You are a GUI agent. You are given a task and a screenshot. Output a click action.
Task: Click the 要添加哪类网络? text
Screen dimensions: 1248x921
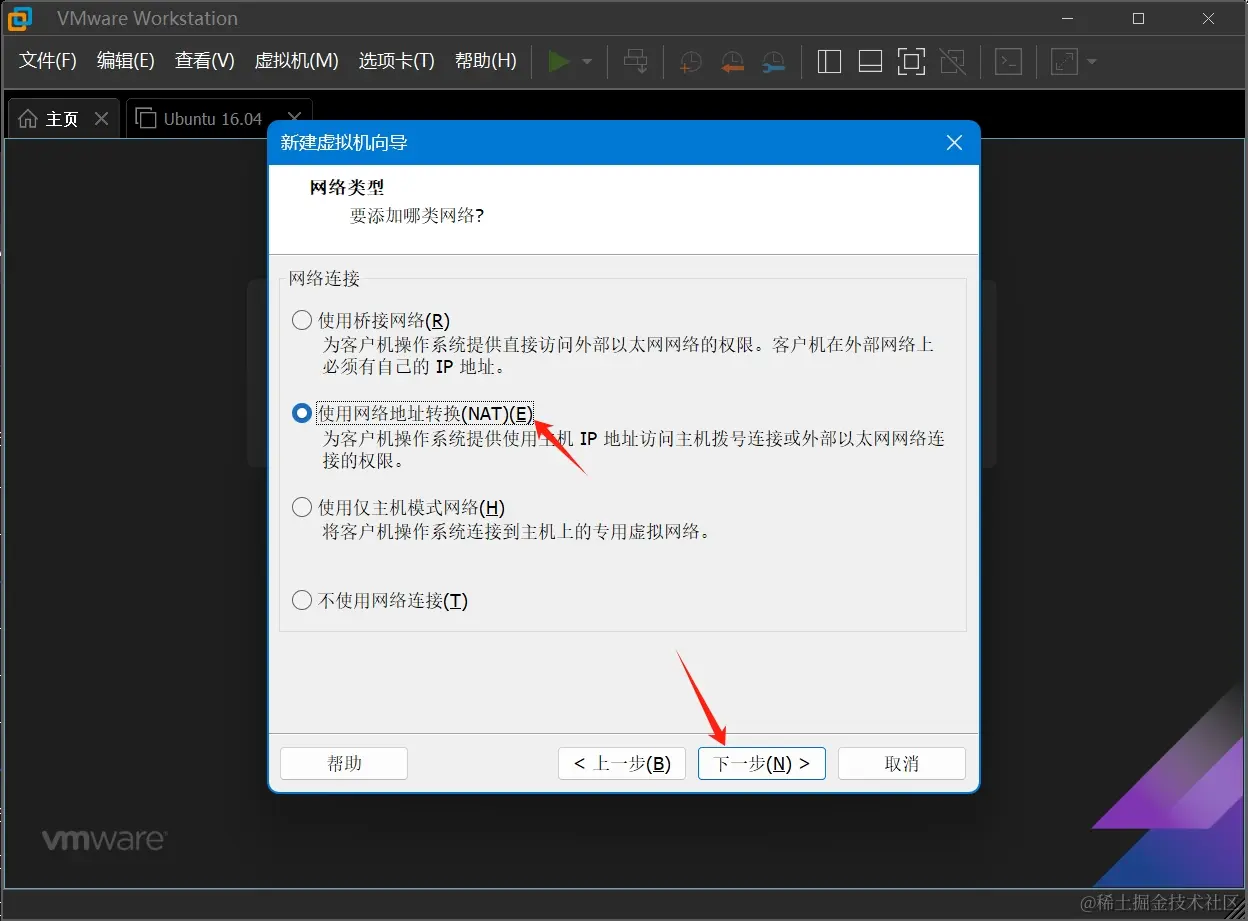(x=417, y=215)
